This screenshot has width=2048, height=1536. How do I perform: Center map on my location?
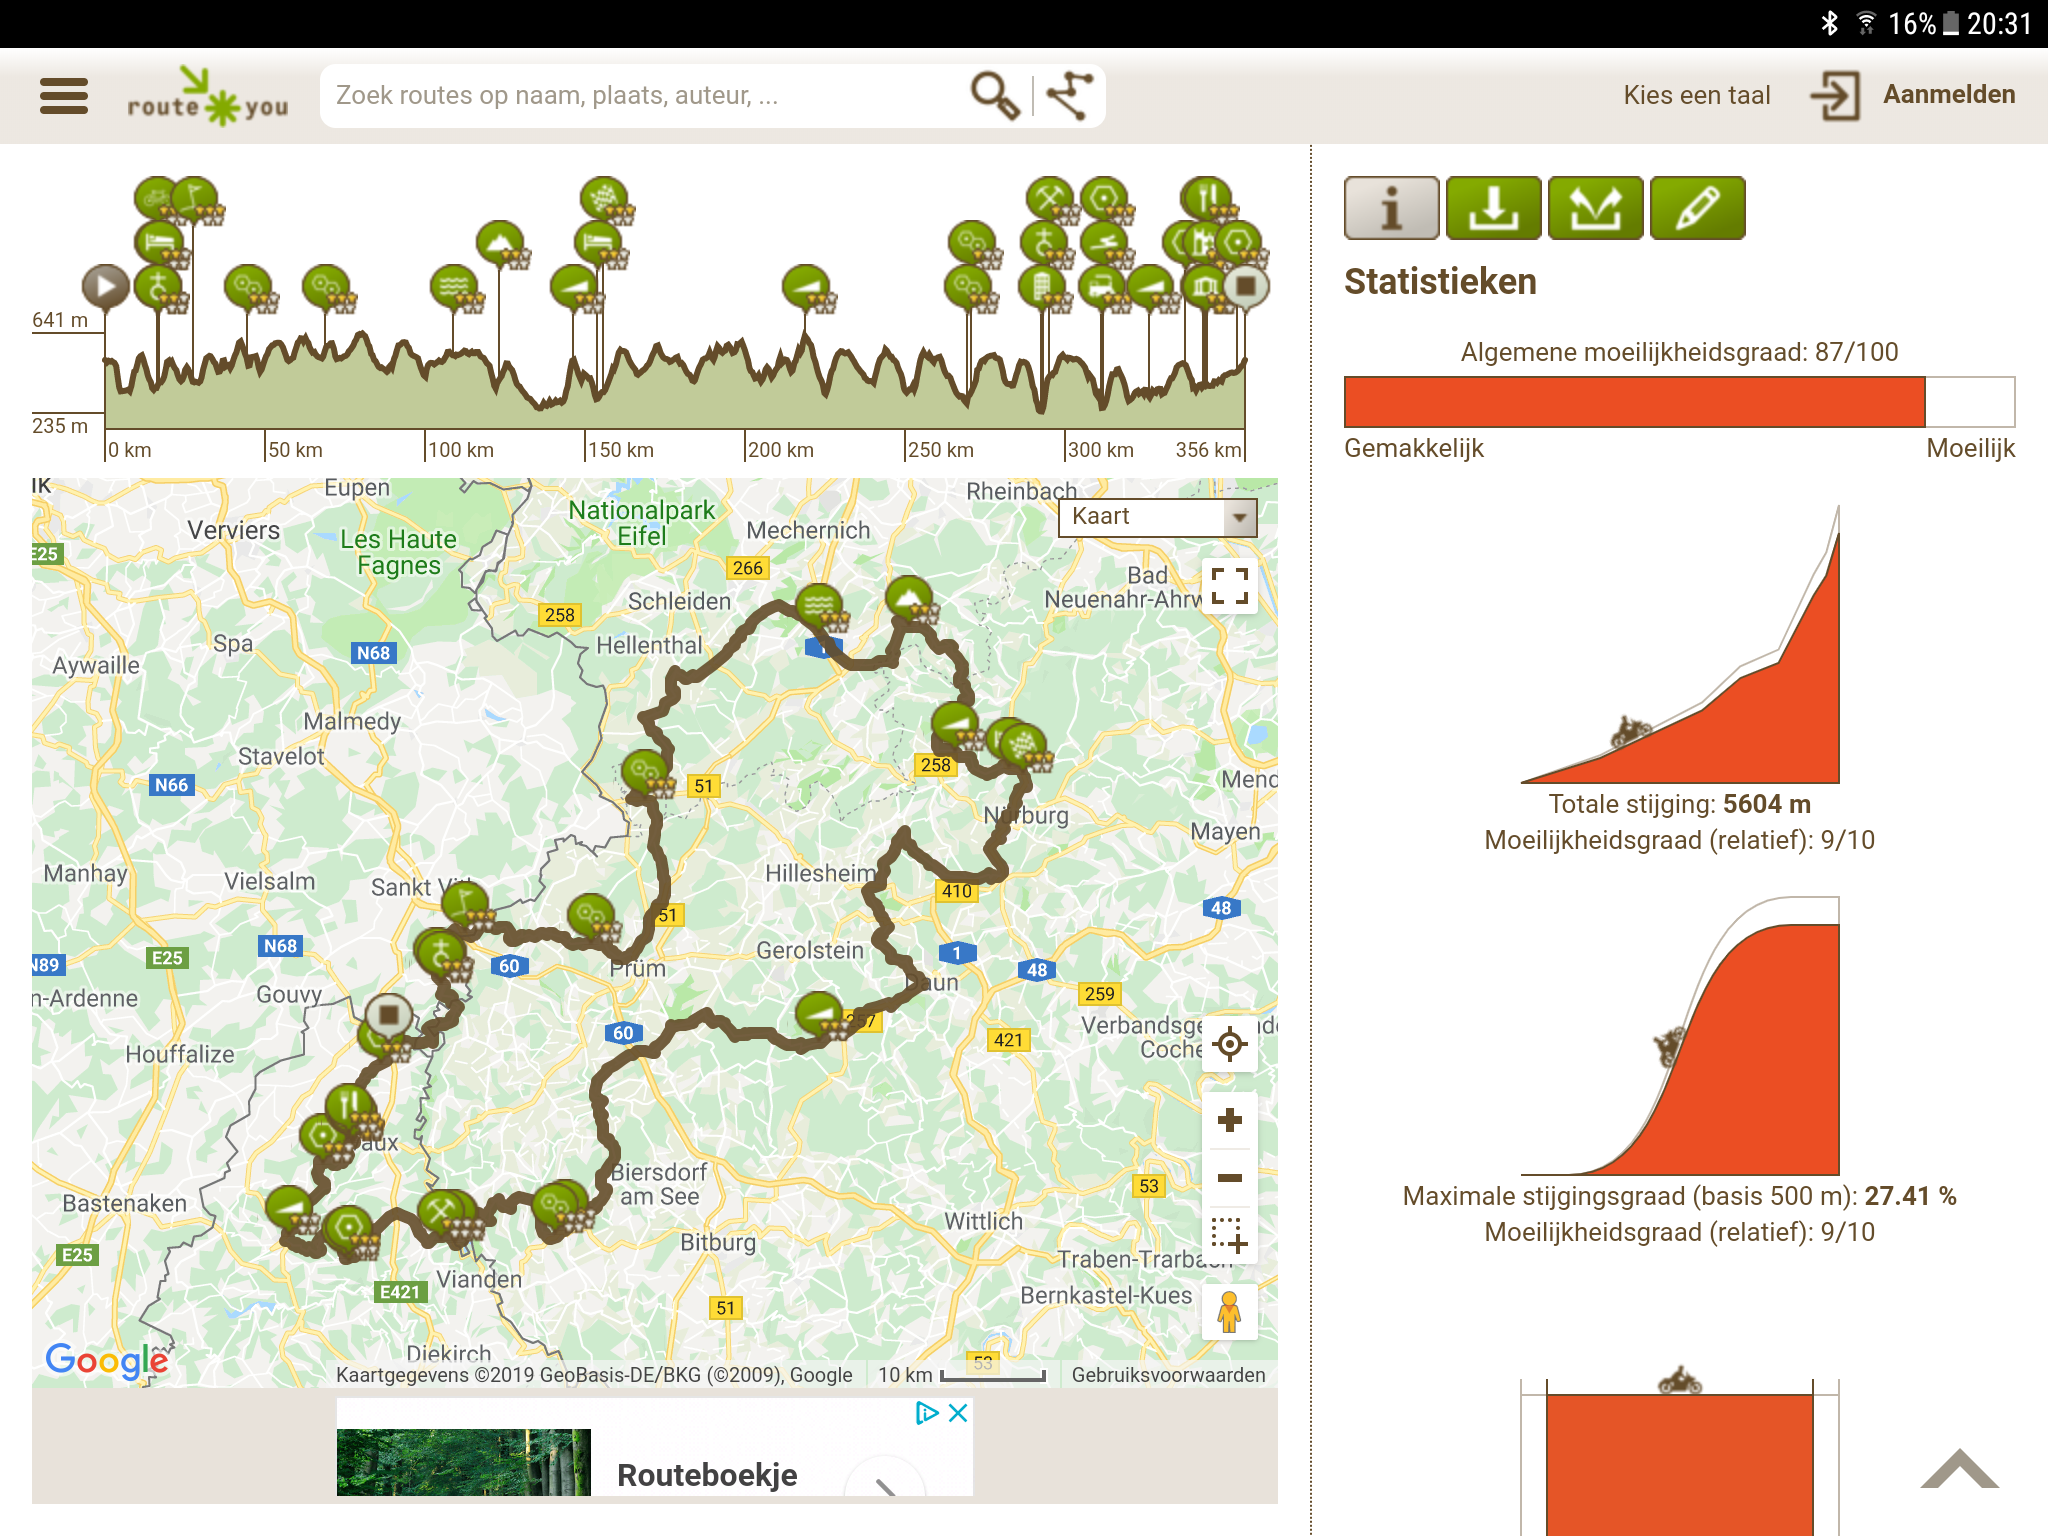point(1229,1044)
